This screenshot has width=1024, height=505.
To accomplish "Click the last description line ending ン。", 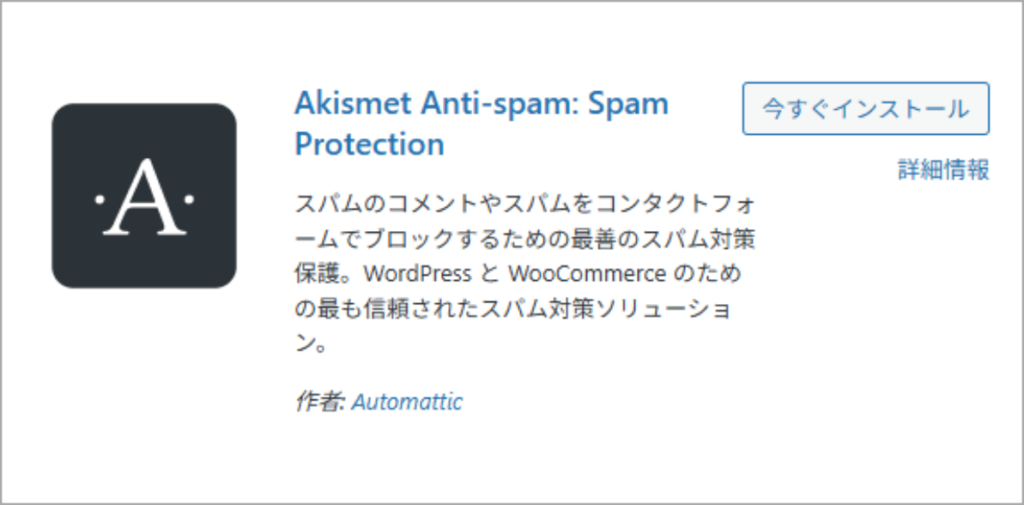I will 311,344.
